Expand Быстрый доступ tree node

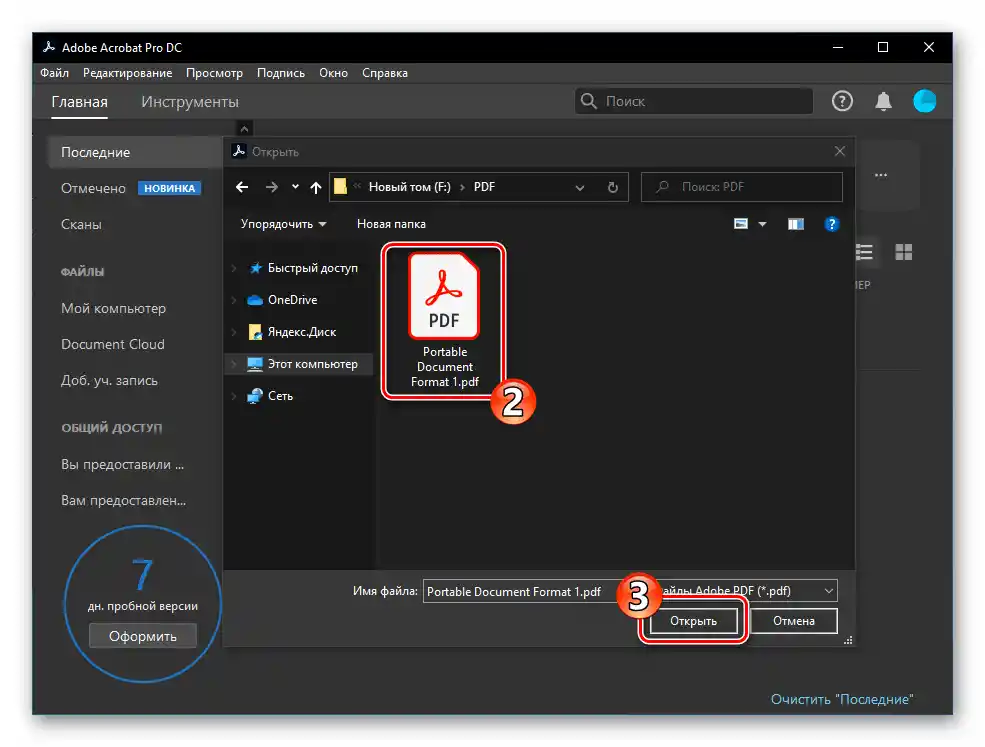pyautogui.click(x=234, y=268)
